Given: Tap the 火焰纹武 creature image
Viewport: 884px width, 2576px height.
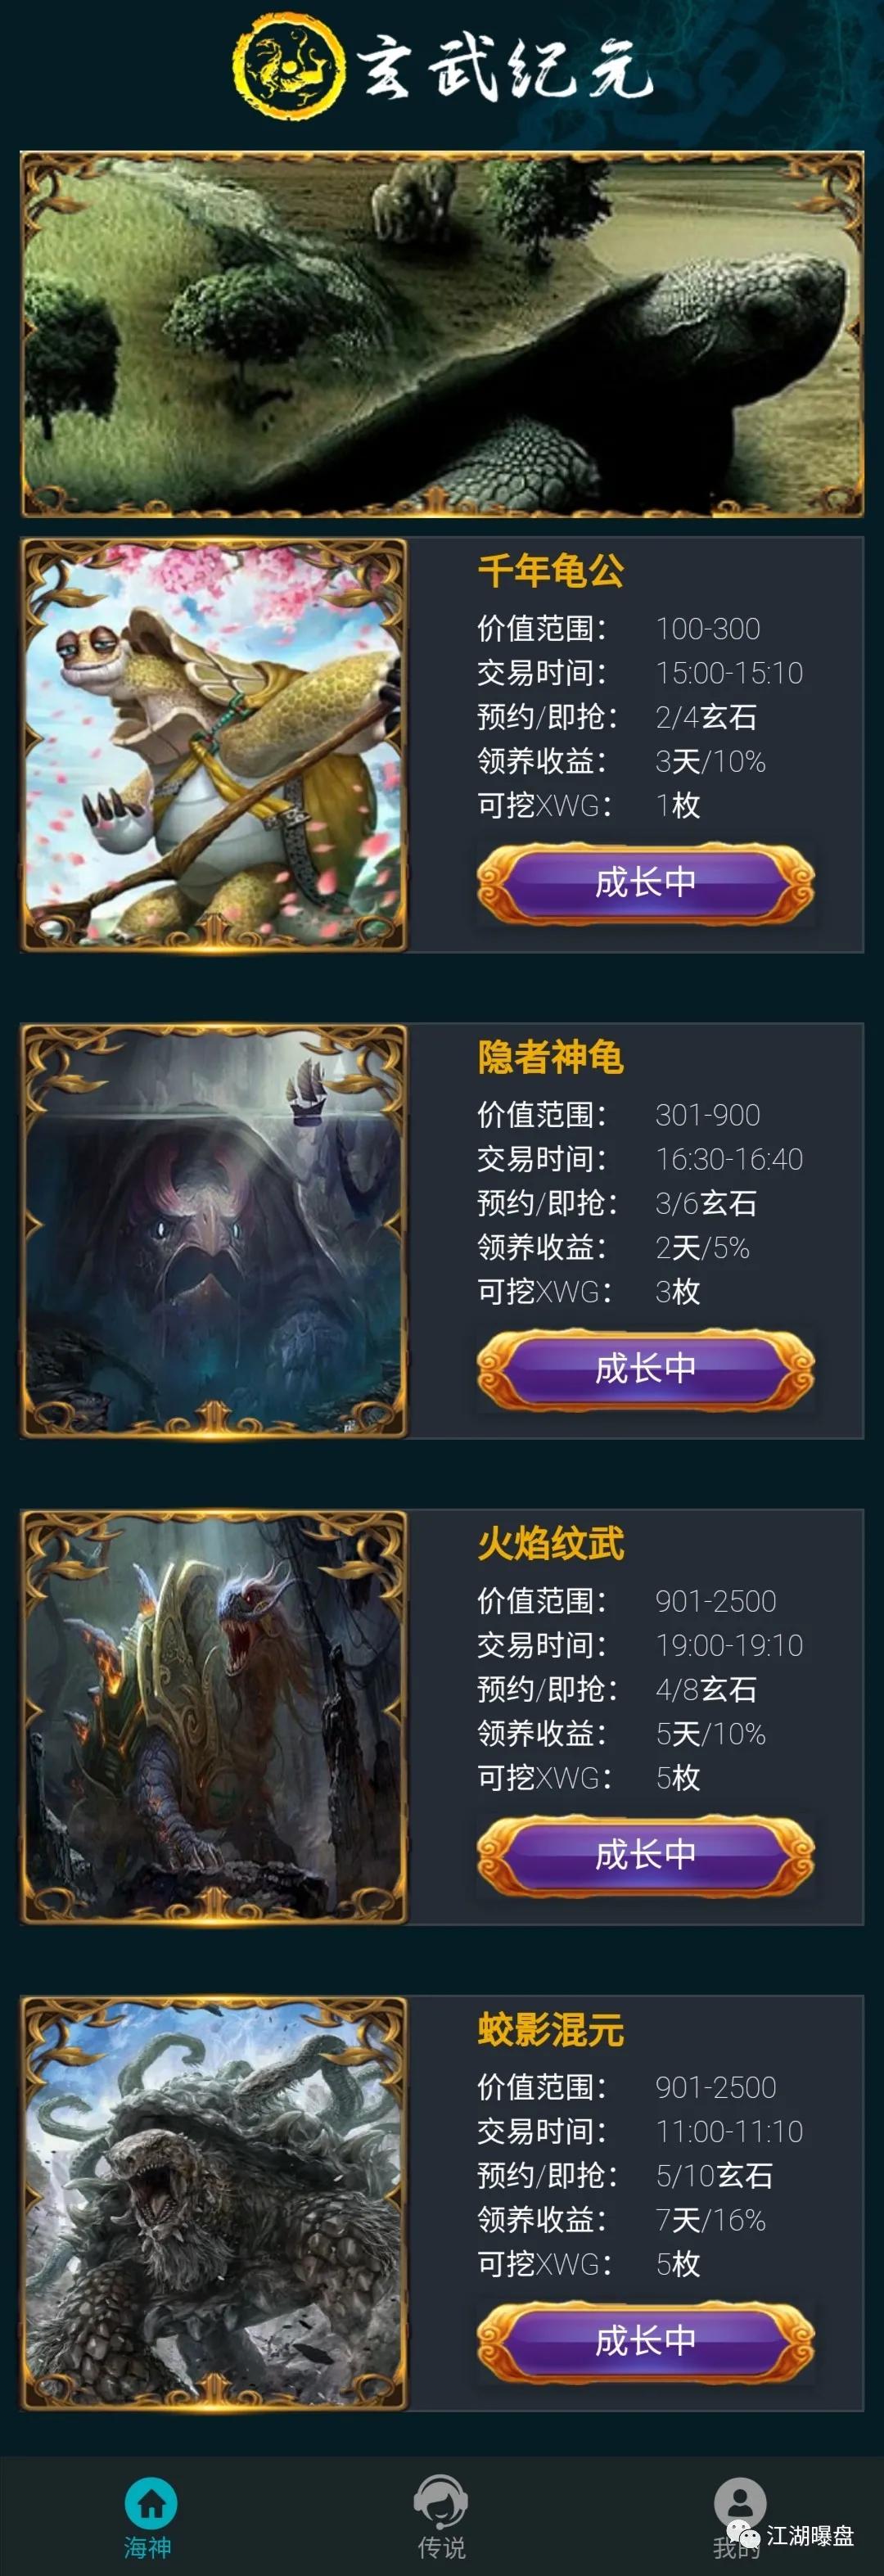Looking at the screenshot, I should 214,1717.
